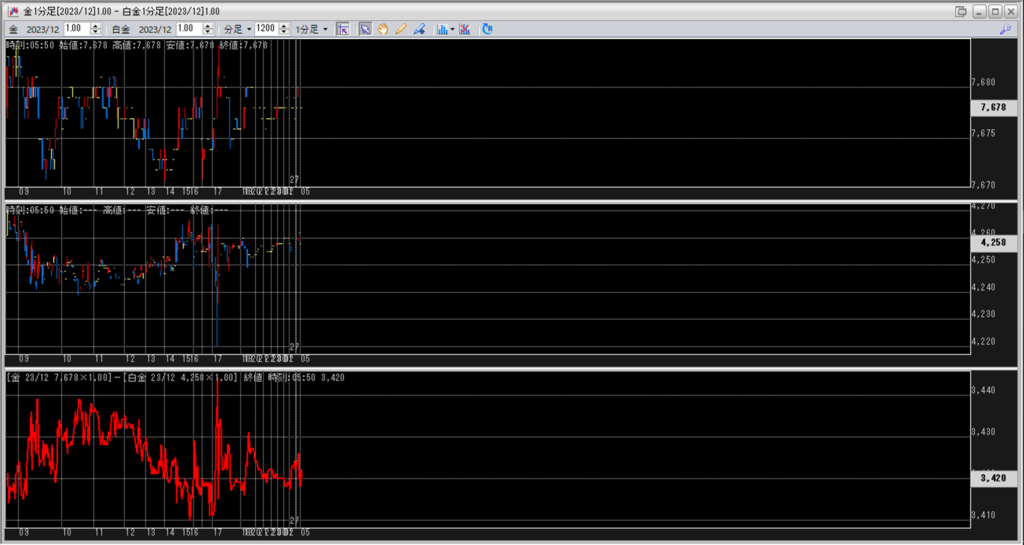
Task: Open settings with the wrench icon
Action: pyautogui.click(x=1005, y=29)
